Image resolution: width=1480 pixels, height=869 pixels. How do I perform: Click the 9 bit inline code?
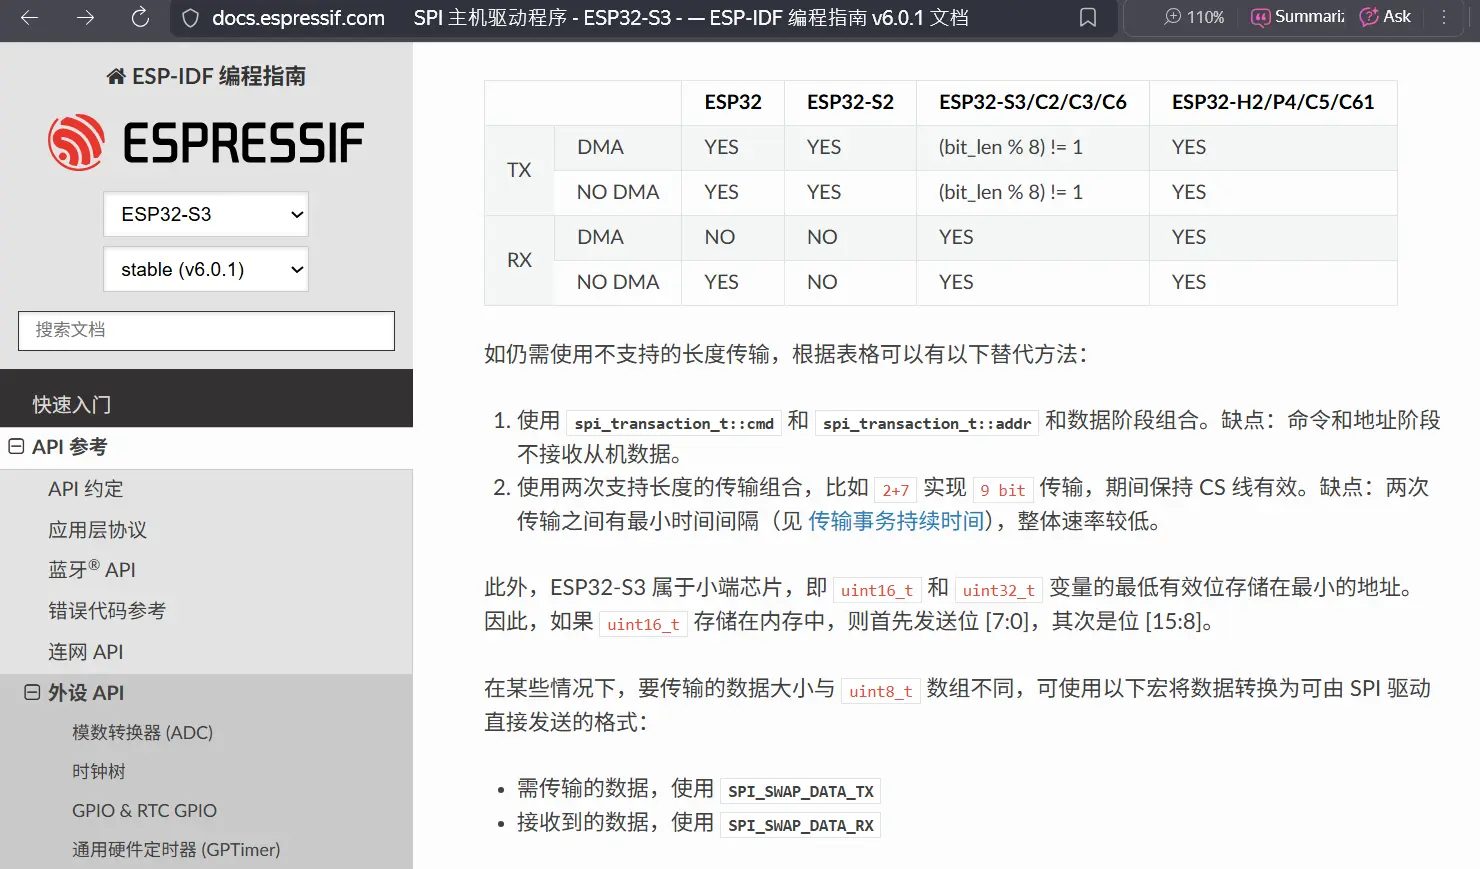(1002, 490)
